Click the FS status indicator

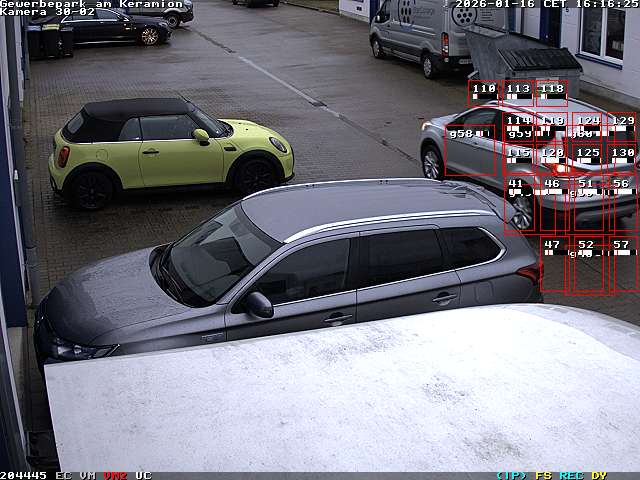(543, 475)
